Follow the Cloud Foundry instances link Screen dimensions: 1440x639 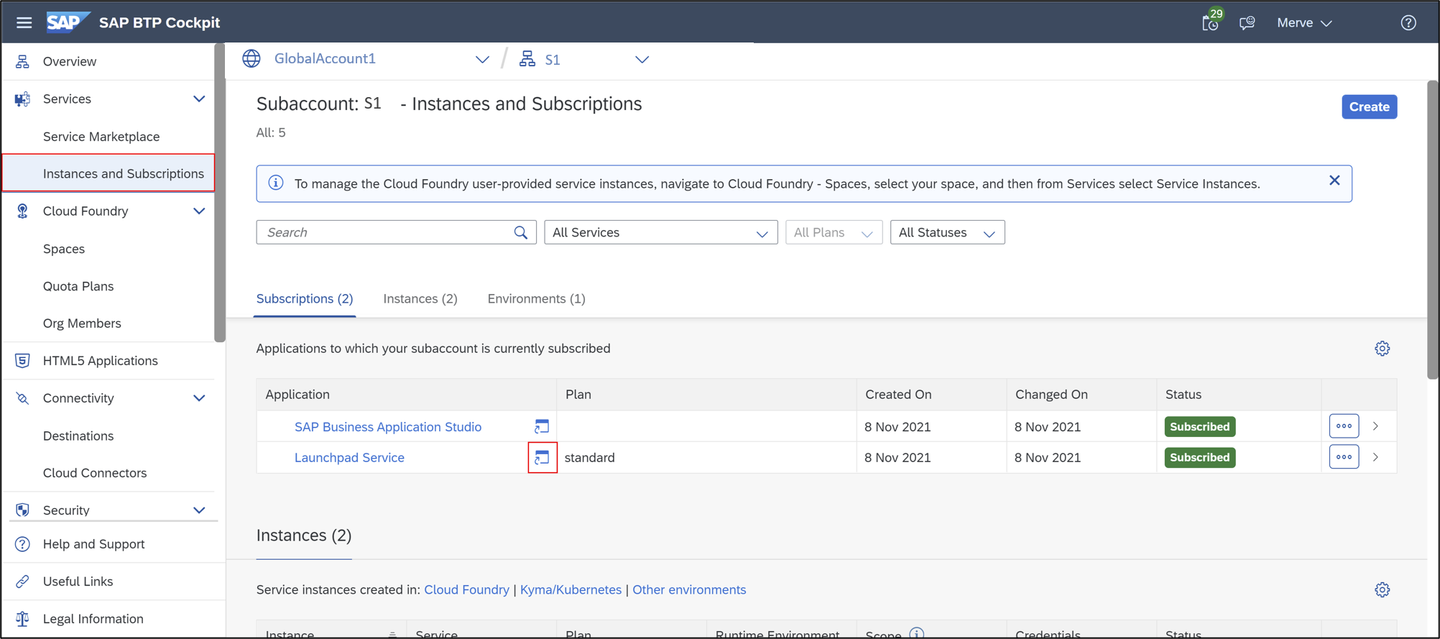coord(467,590)
